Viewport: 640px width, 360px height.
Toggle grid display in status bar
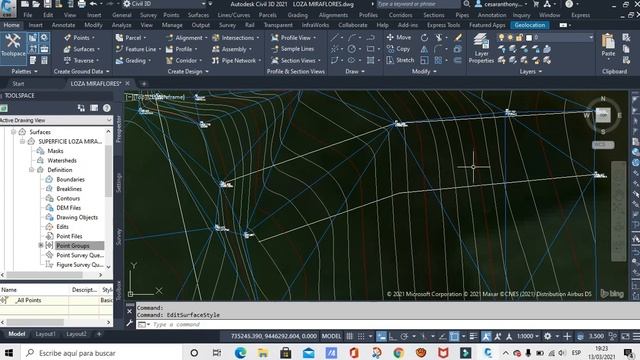point(350,336)
